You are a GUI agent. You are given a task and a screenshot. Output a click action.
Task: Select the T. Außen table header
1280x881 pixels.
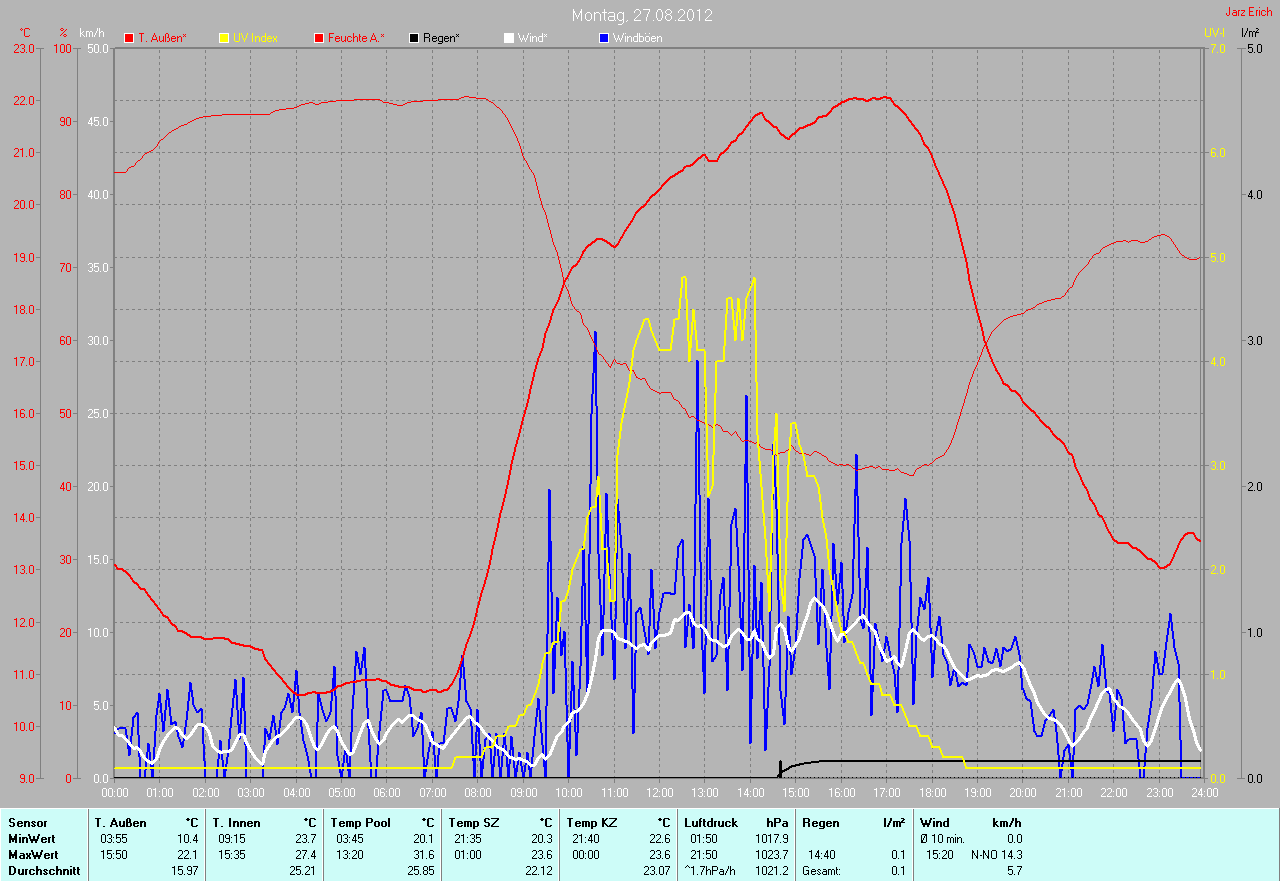pyautogui.click(x=122, y=823)
